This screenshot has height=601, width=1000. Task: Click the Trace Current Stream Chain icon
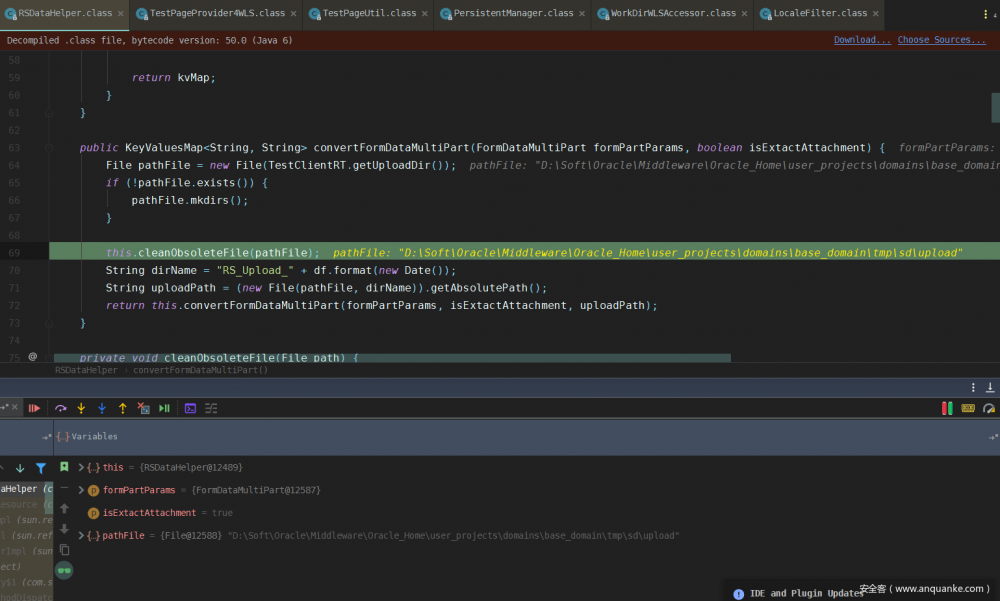pyautogui.click(x=211, y=408)
